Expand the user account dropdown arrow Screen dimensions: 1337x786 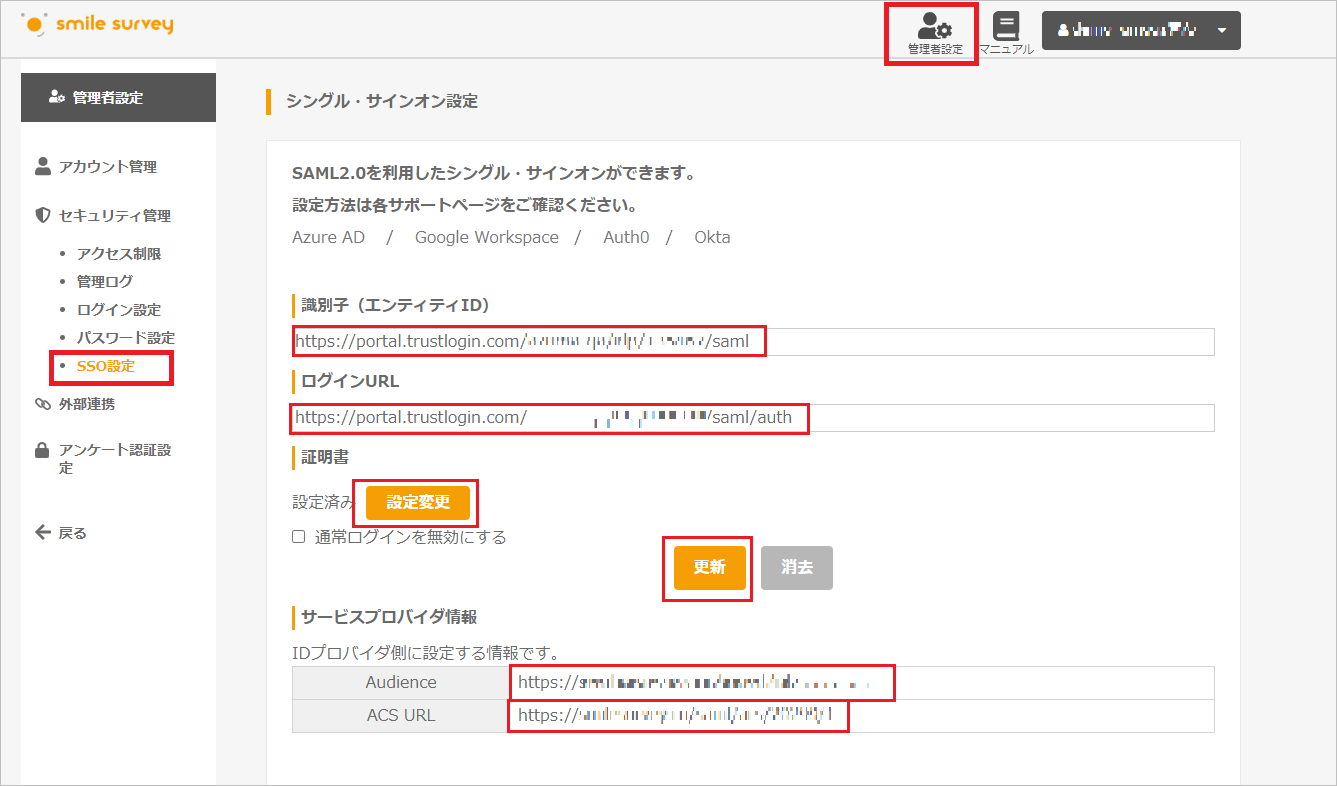[1222, 30]
